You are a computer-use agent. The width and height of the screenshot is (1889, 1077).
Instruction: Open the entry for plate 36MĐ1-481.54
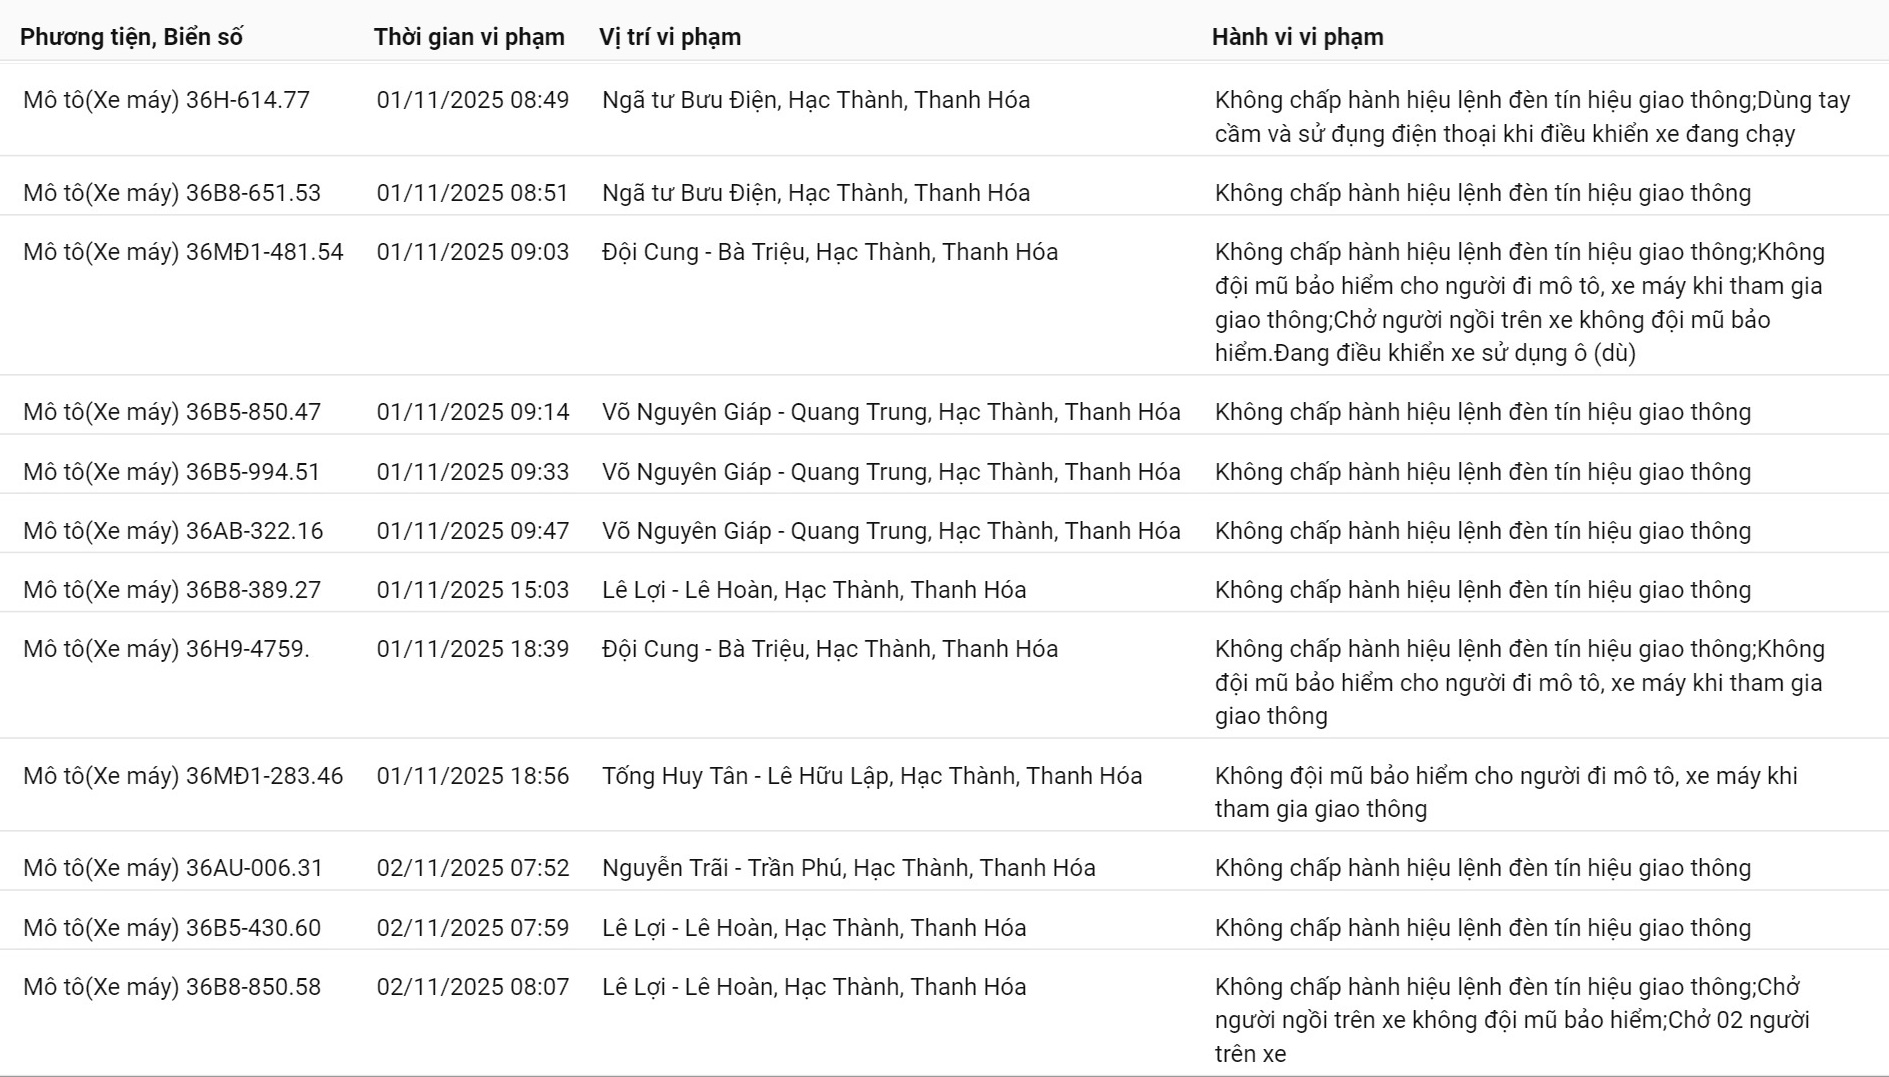point(183,252)
